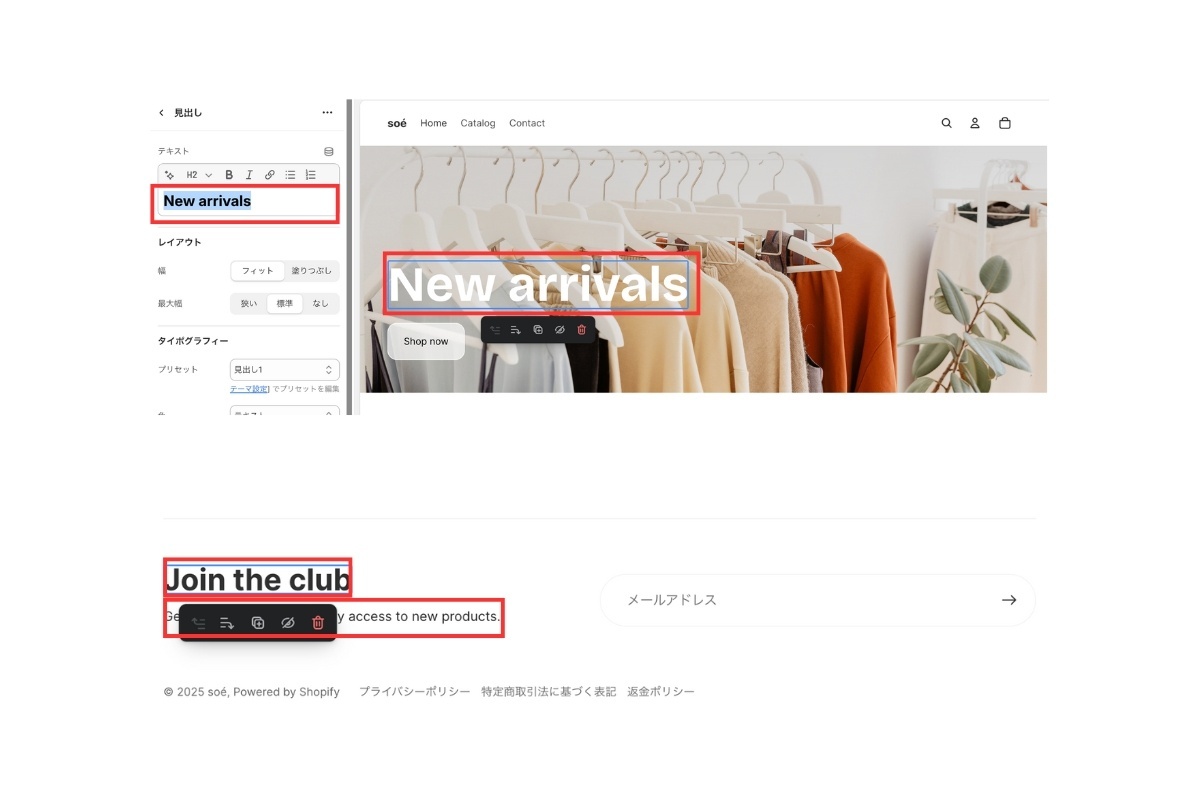Click the タイポグラフィー section label
1200x800 pixels.
[x=193, y=341]
